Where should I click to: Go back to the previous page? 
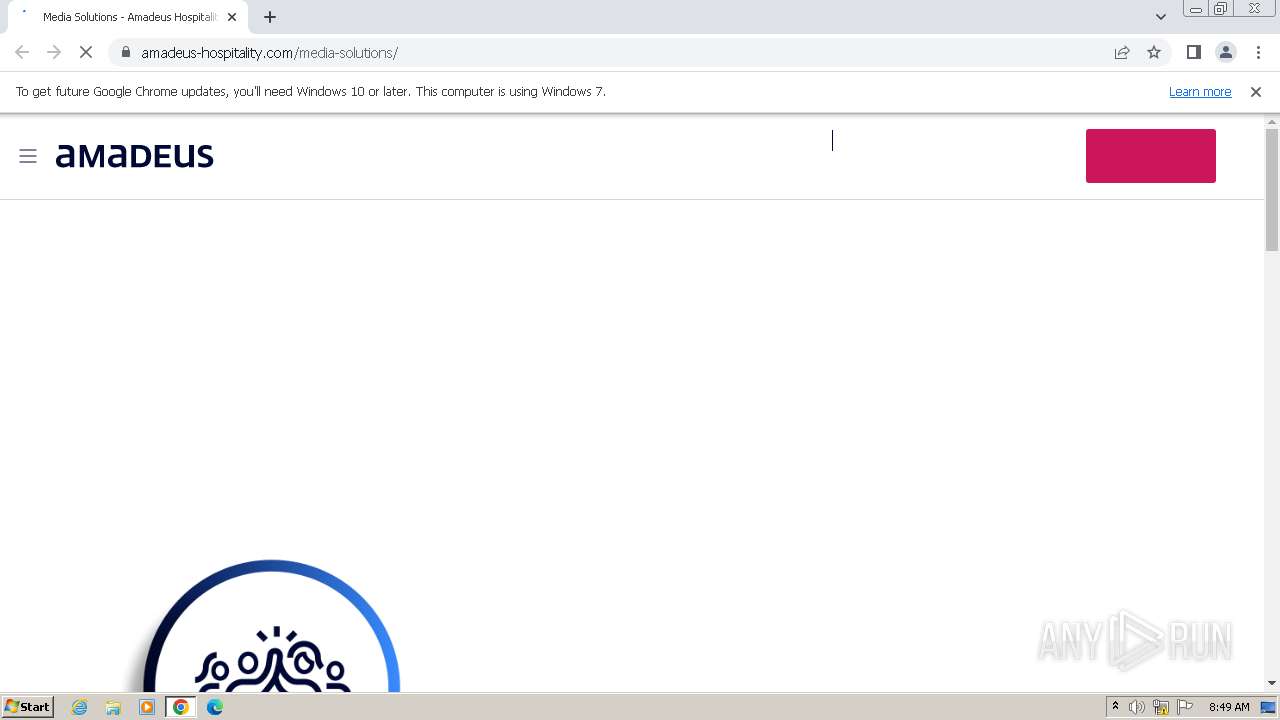[x=22, y=52]
